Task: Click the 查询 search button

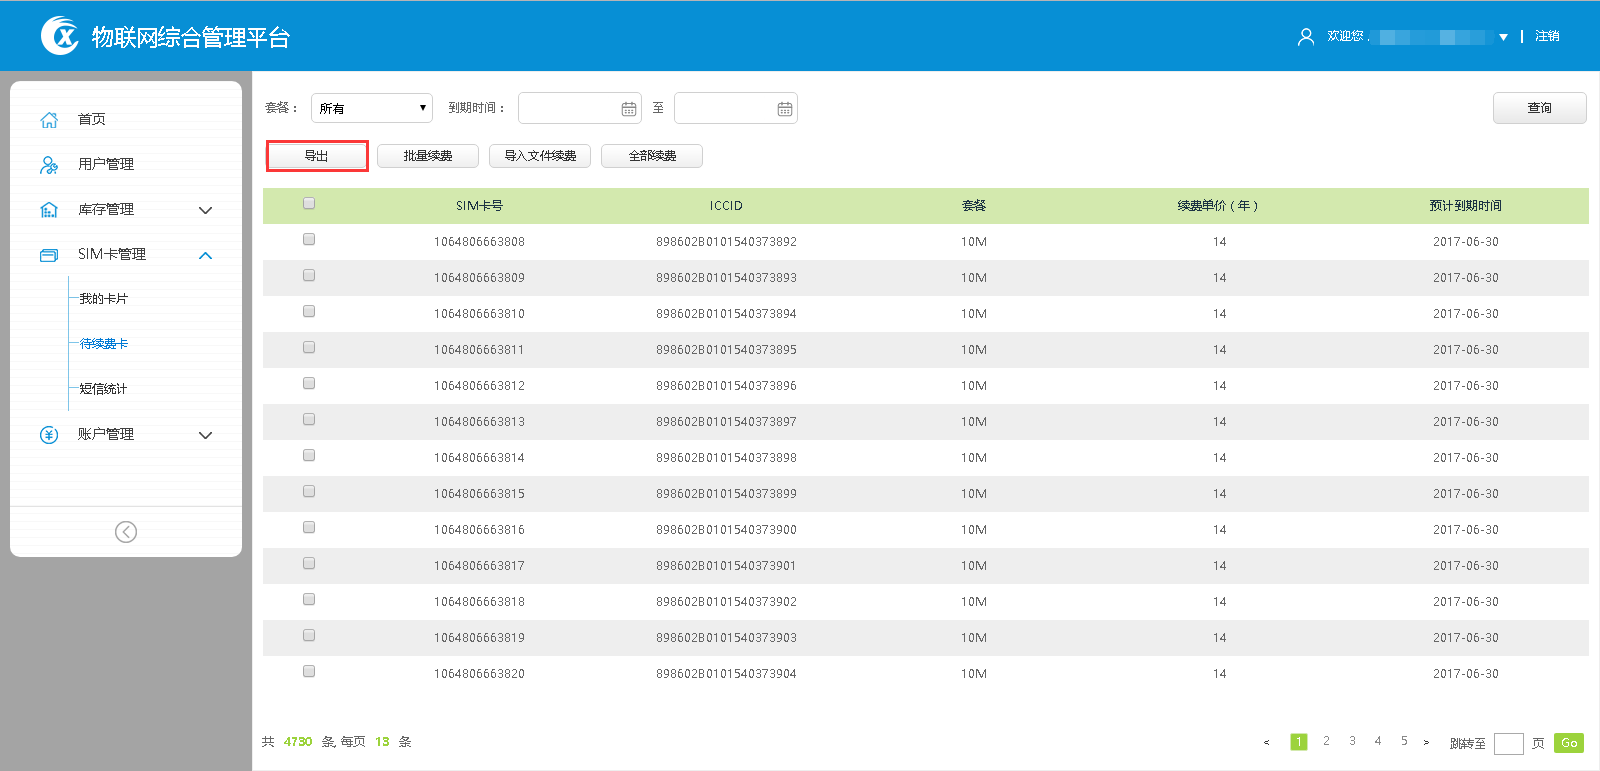Action: coord(1539,108)
